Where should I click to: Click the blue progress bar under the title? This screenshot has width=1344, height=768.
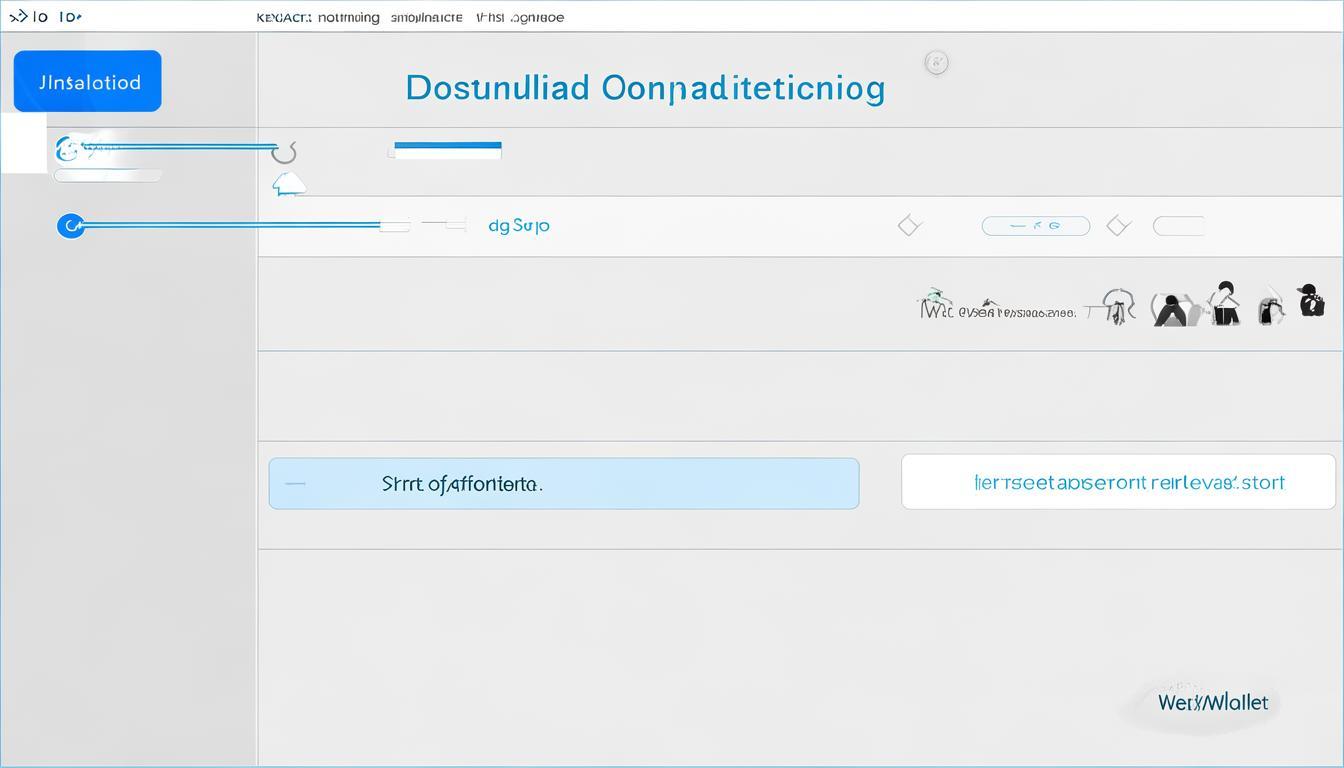tap(448, 150)
